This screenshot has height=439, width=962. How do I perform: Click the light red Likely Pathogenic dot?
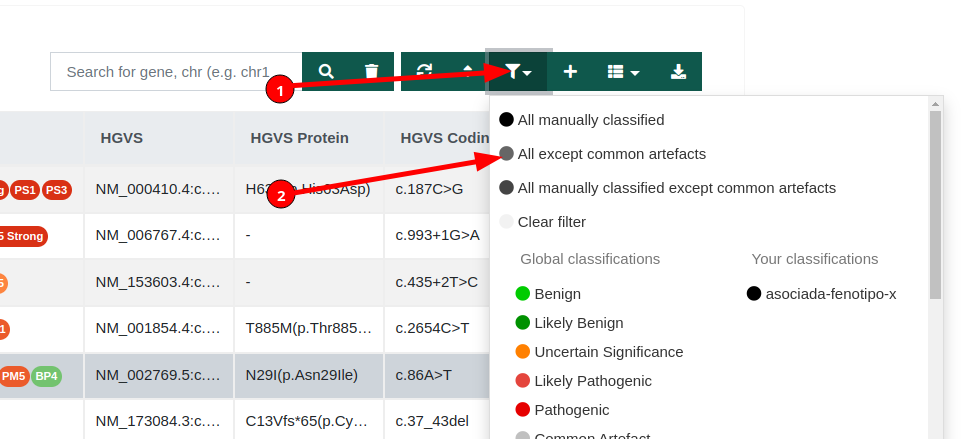pyautogui.click(x=523, y=381)
